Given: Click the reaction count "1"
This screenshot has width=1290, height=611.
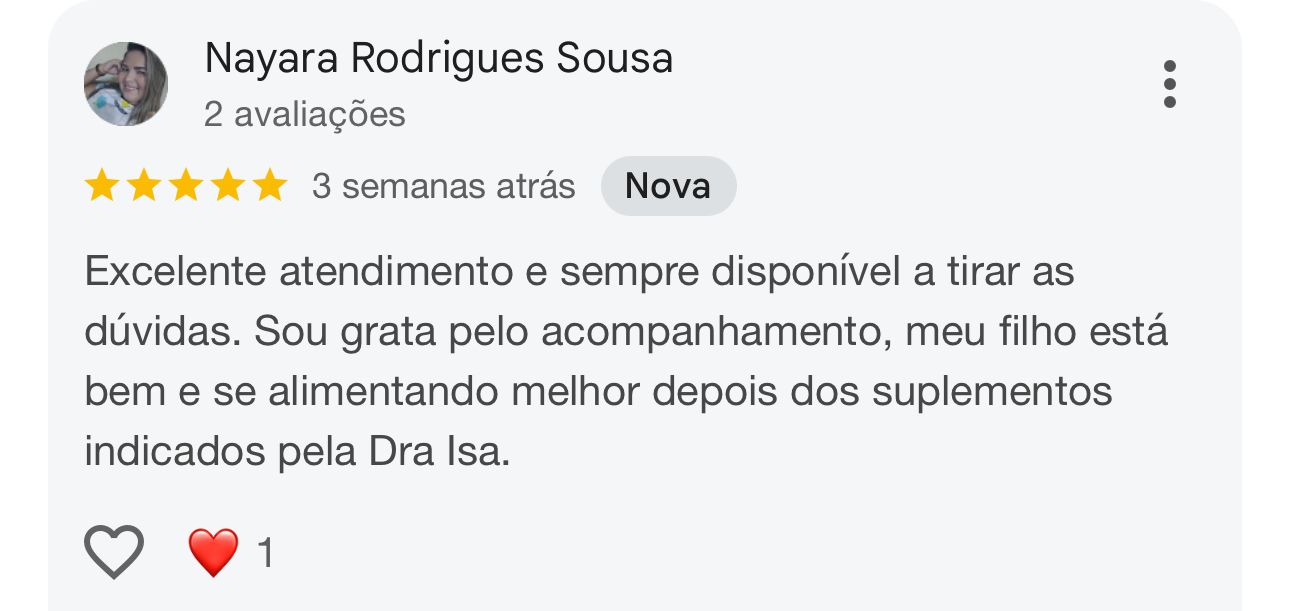Looking at the screenshot, I should click(265, 553).
